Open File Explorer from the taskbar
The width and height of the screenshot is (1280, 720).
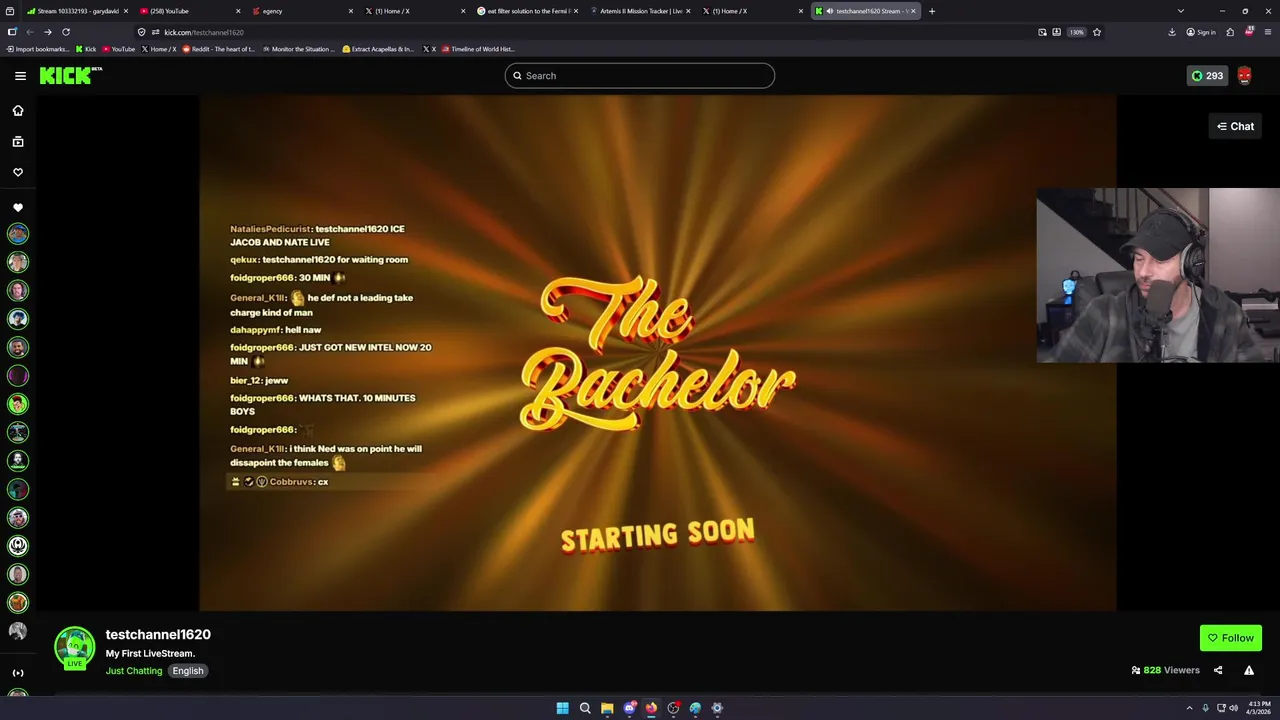coord(607,708)
